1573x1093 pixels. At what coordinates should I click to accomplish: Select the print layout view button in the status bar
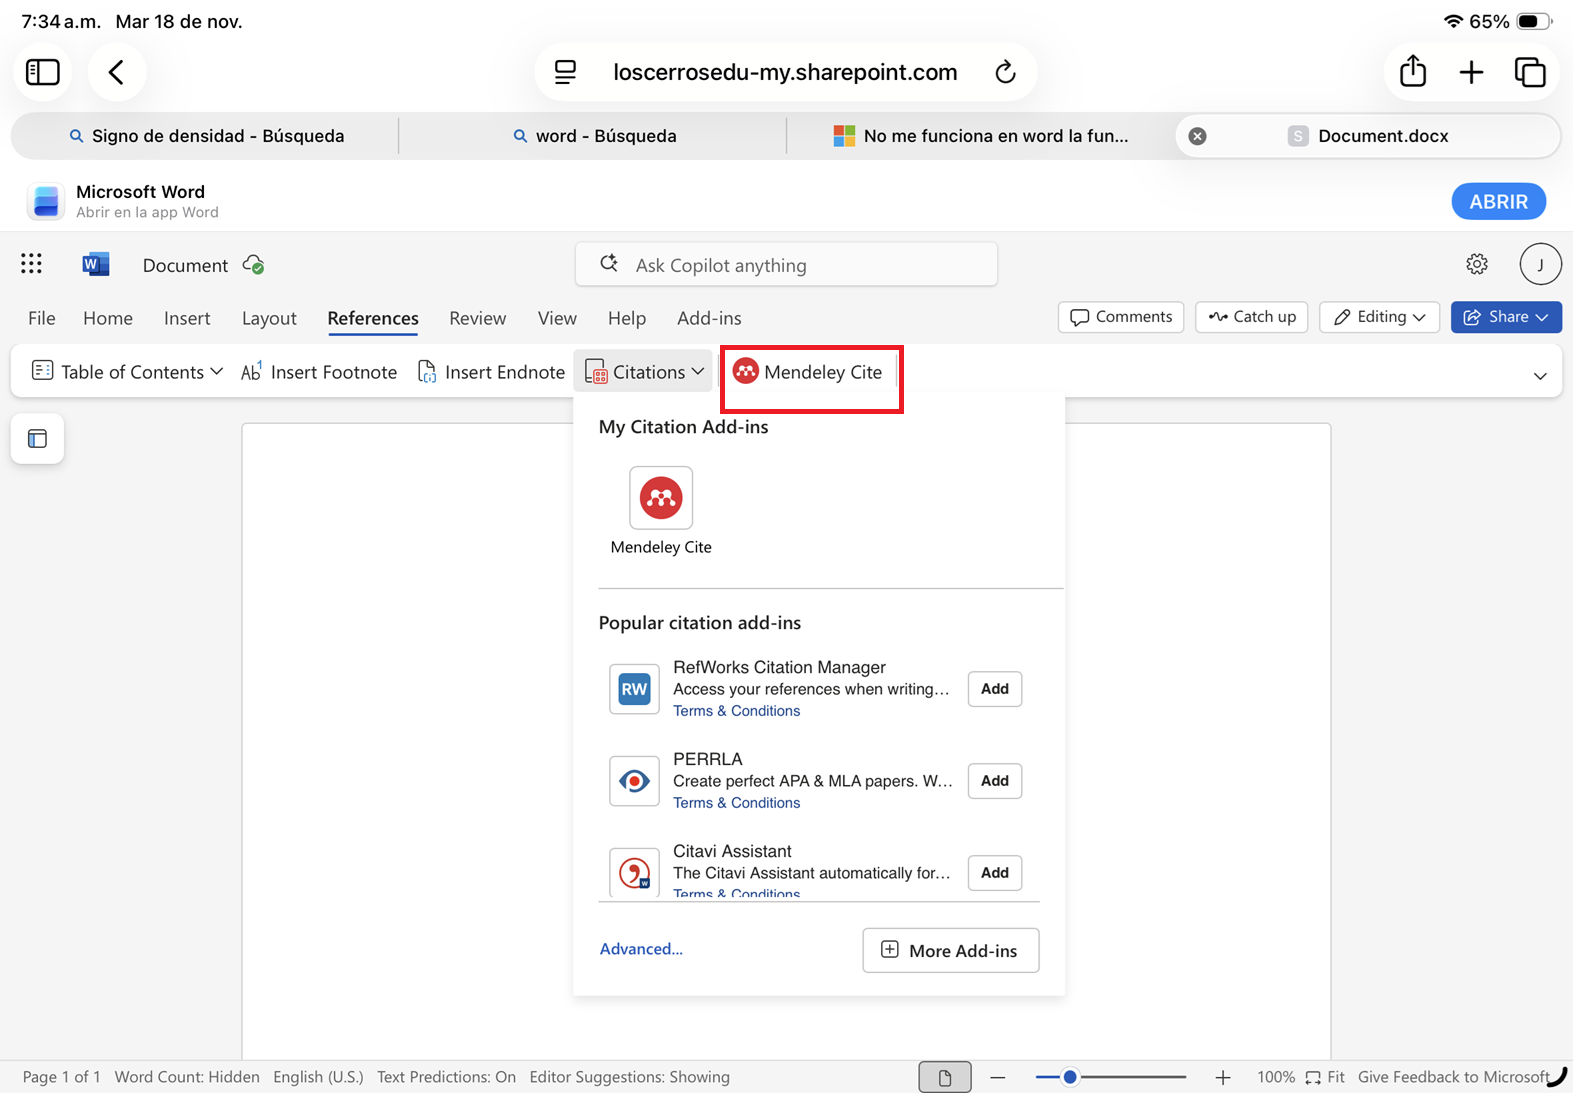pyautogui.click(x=945, y=1077)
